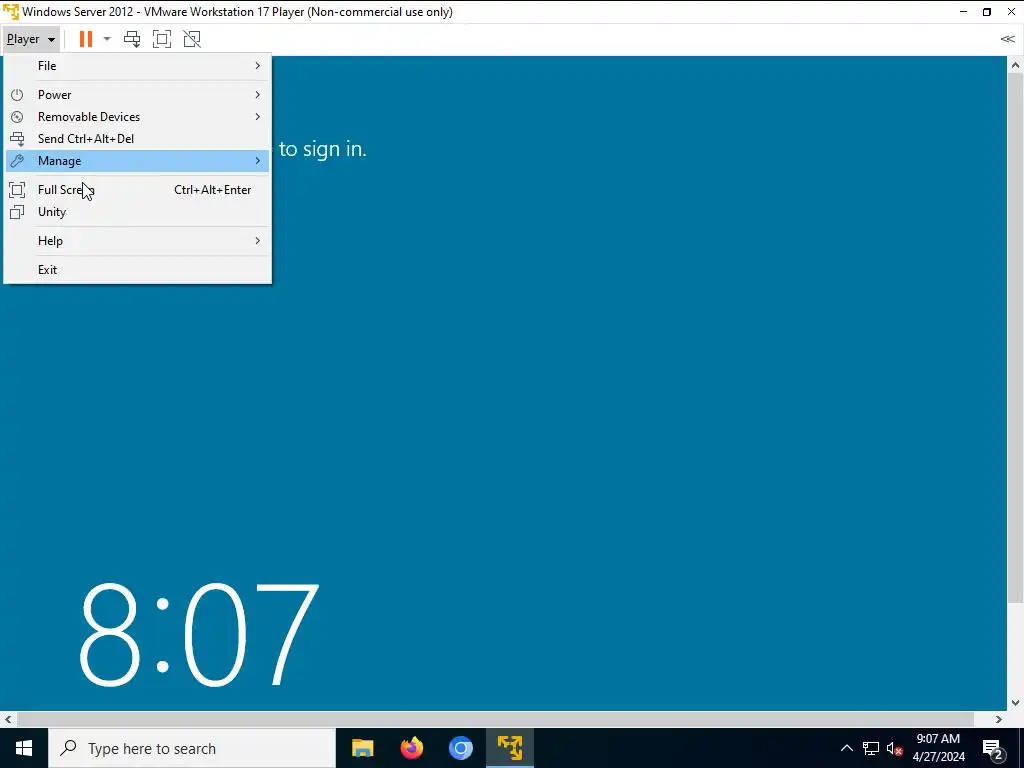Open File Explorer from the taskbar
This screenshot has height=768, width=1024.
click(x=362, y=748)
